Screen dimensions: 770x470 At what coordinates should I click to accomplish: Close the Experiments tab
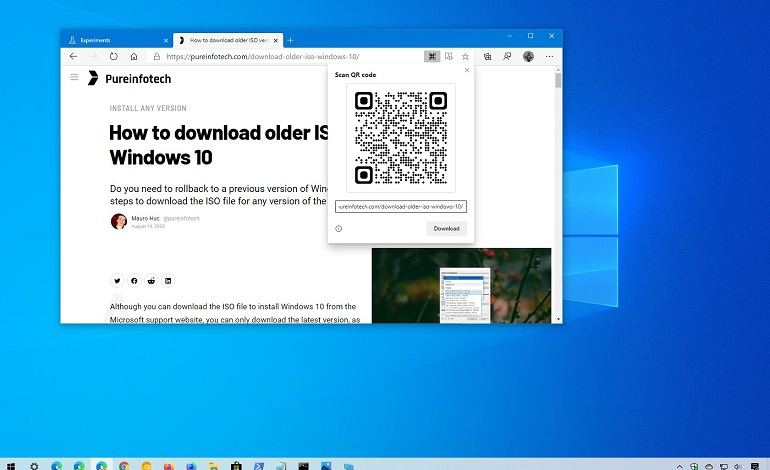click(166, 40)
